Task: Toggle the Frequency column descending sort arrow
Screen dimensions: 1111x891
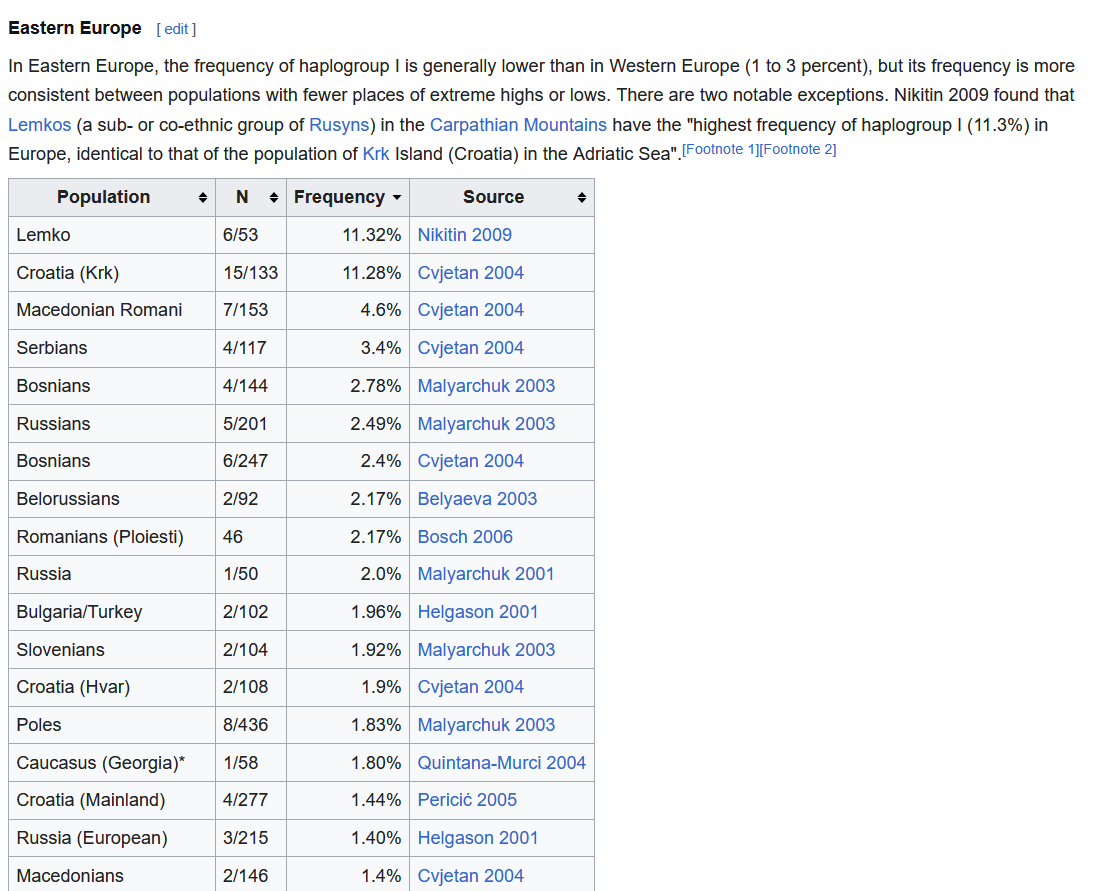Action: (397, 198)
